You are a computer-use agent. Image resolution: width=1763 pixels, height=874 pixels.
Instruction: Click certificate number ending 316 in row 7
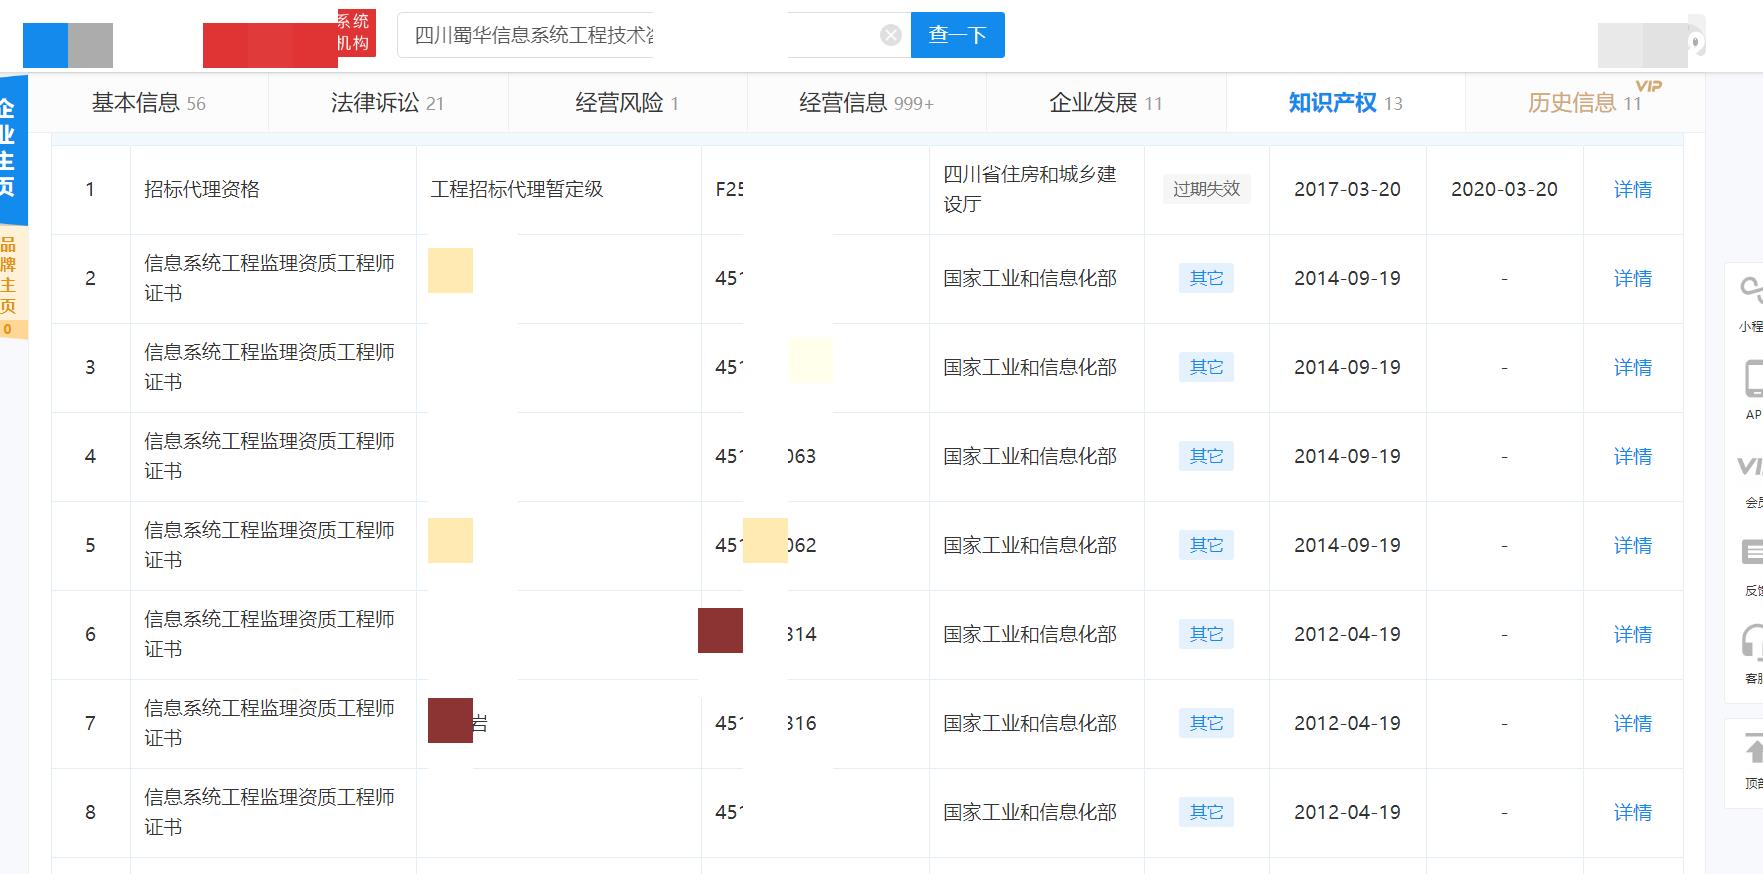point(766,724)
